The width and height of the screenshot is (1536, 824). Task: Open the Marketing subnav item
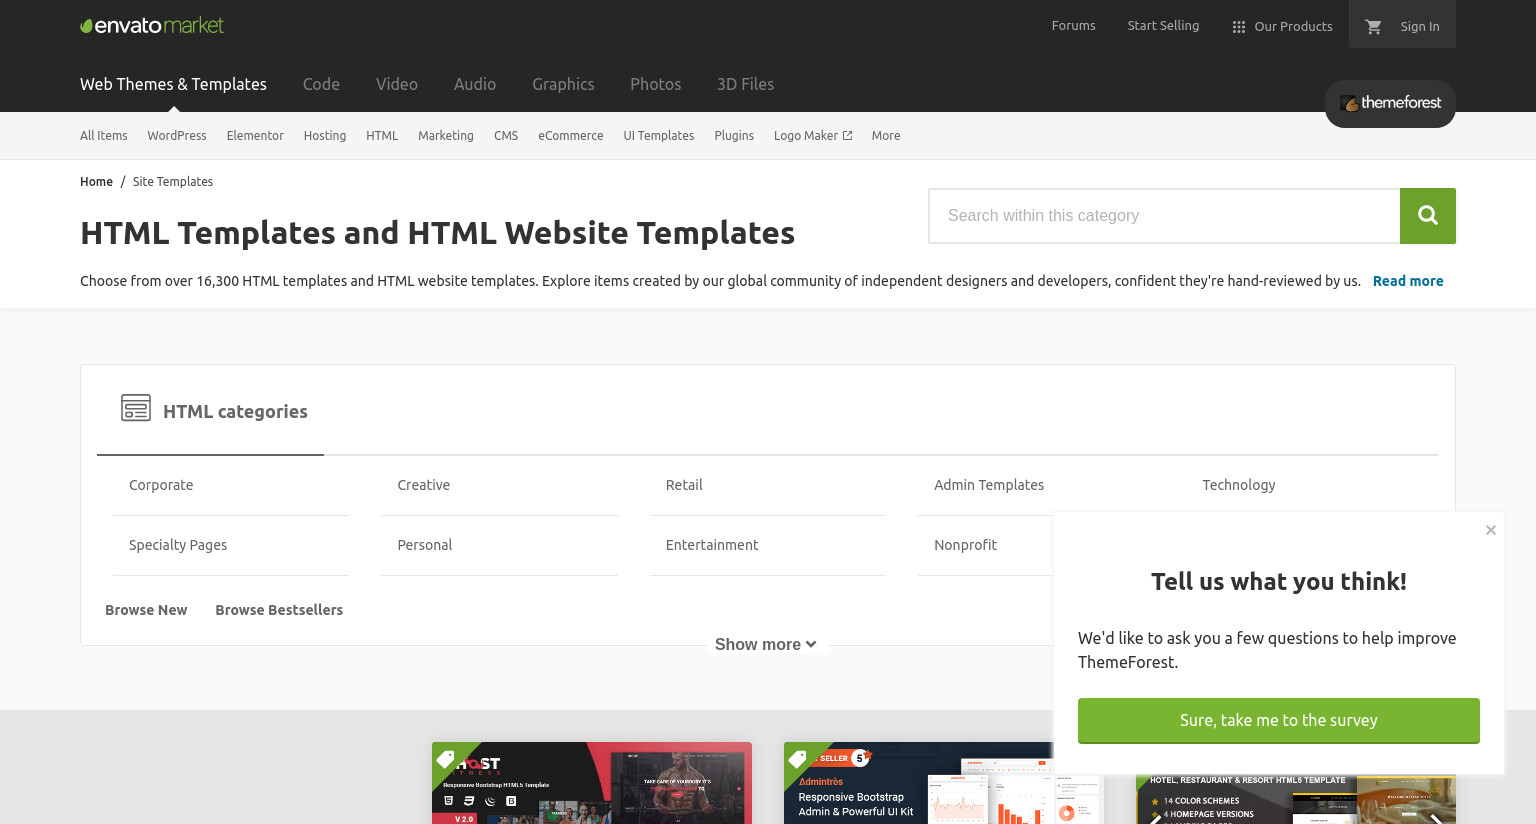pyautogui.click(x=446, y=136)
